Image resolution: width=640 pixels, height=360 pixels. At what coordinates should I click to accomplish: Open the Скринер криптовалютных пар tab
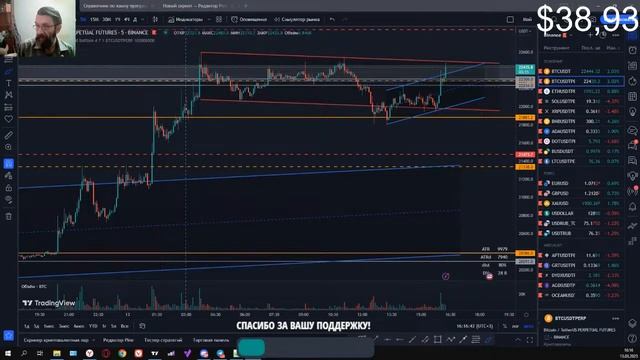(56, 340)
